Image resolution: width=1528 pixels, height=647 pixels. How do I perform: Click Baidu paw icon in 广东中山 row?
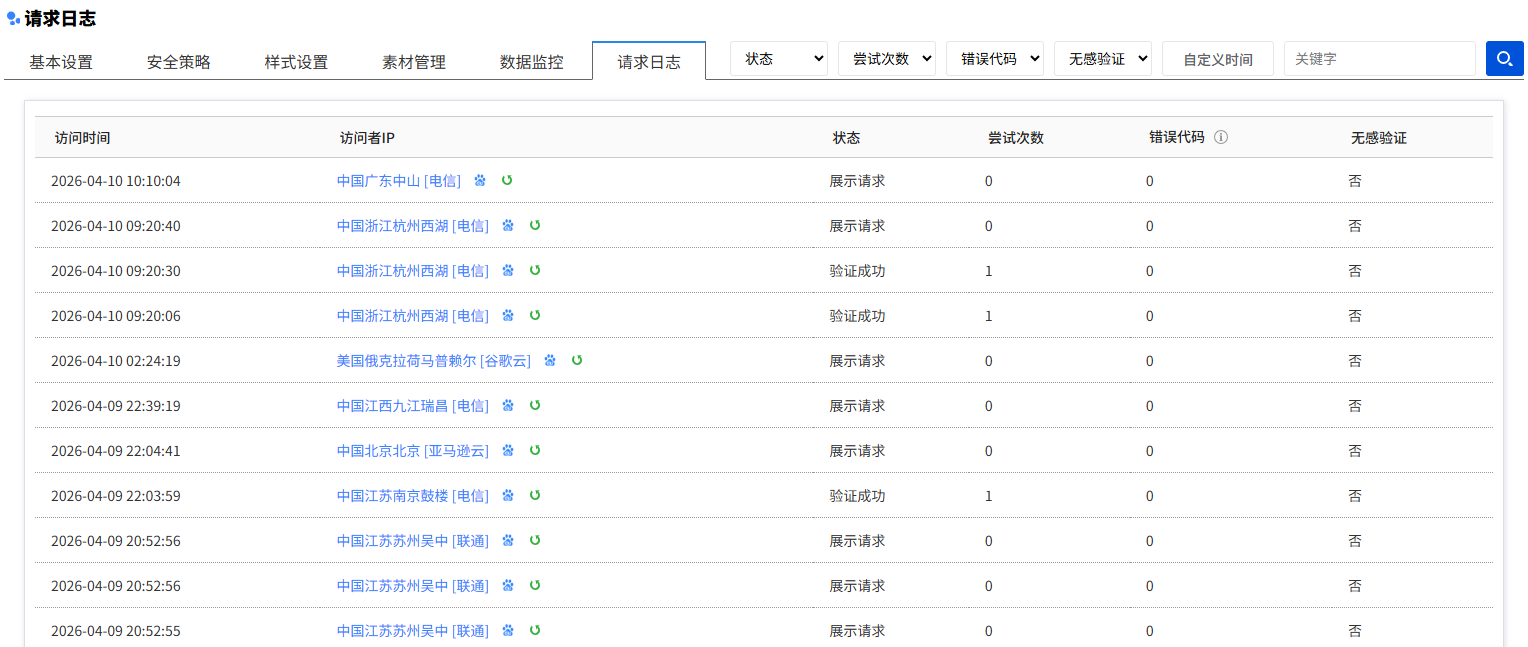480,180
